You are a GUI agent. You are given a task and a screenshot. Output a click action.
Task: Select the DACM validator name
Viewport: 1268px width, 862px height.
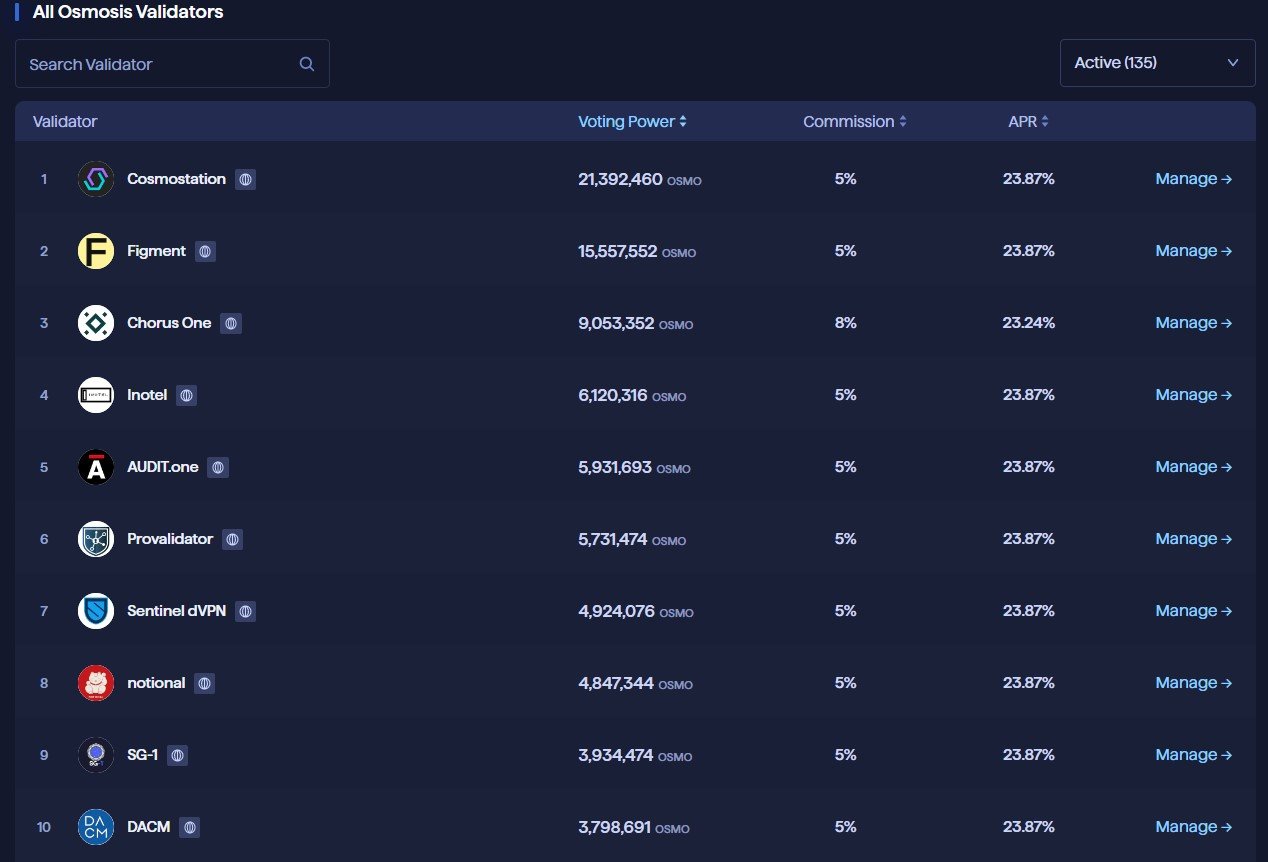148,827
